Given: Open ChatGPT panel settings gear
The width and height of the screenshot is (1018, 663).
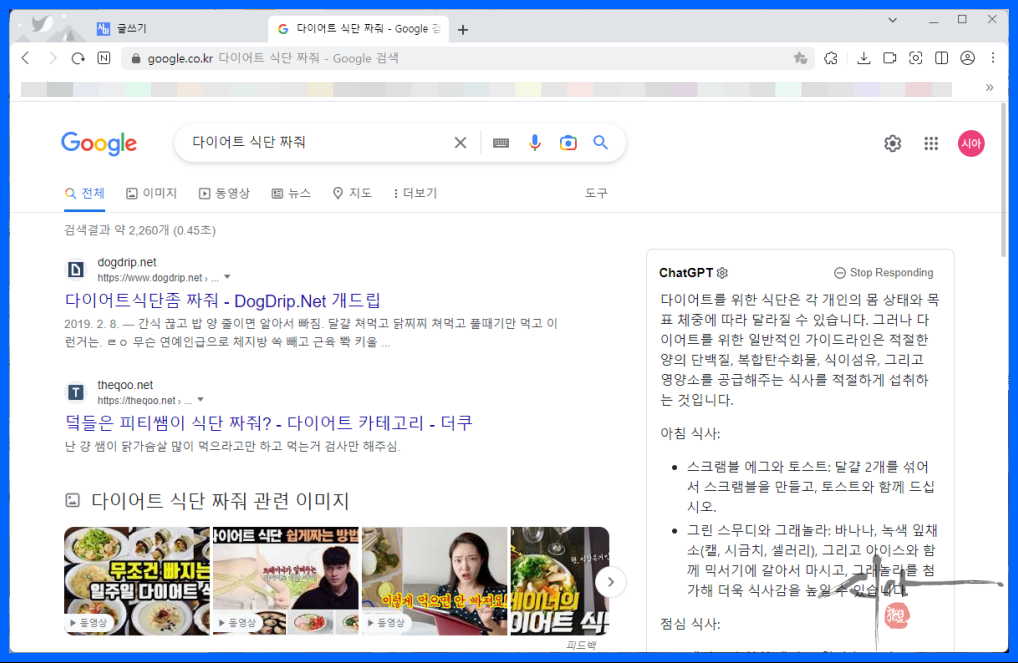Looking at the screenshot, I should (722, 273).
